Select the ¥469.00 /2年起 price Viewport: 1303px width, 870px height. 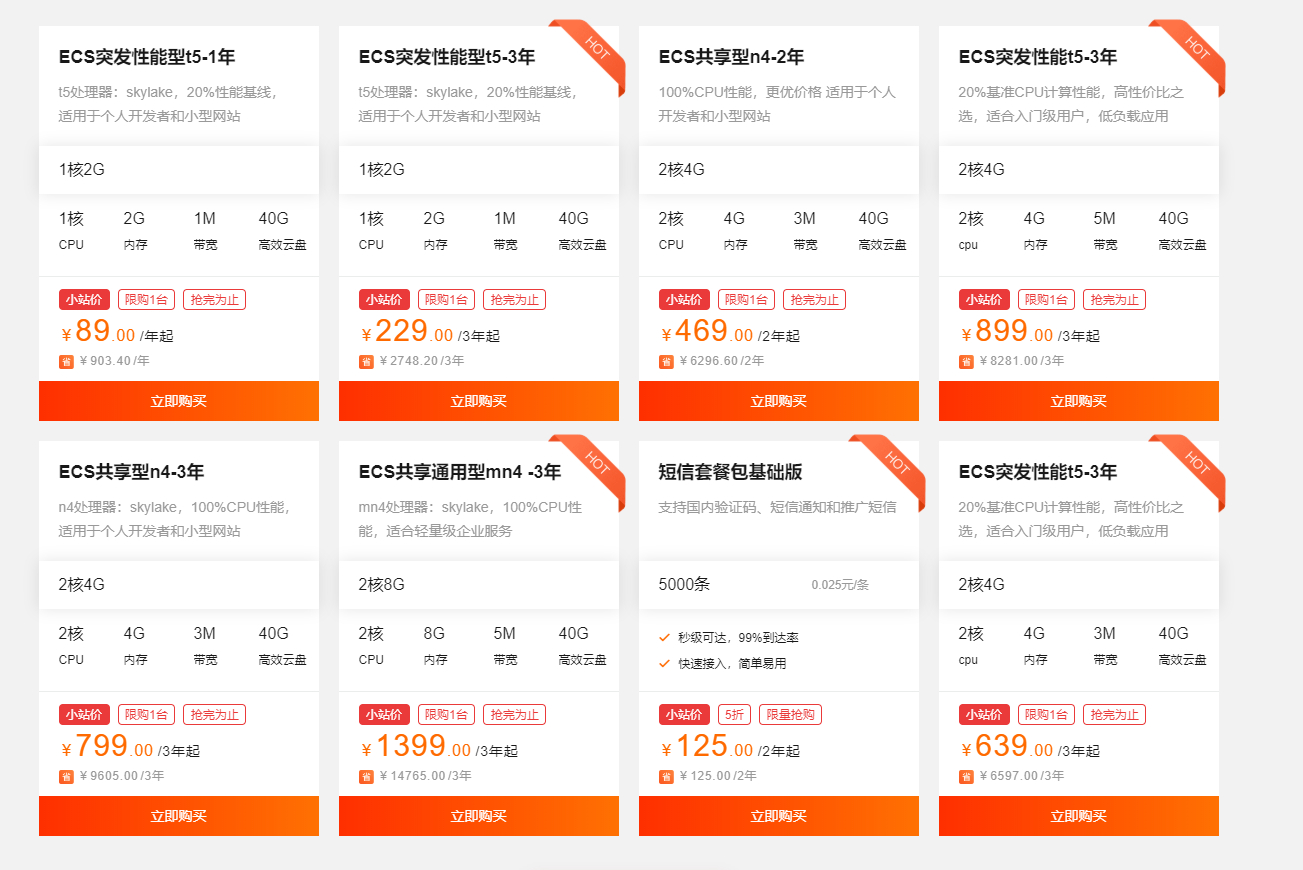coord(730,332)
